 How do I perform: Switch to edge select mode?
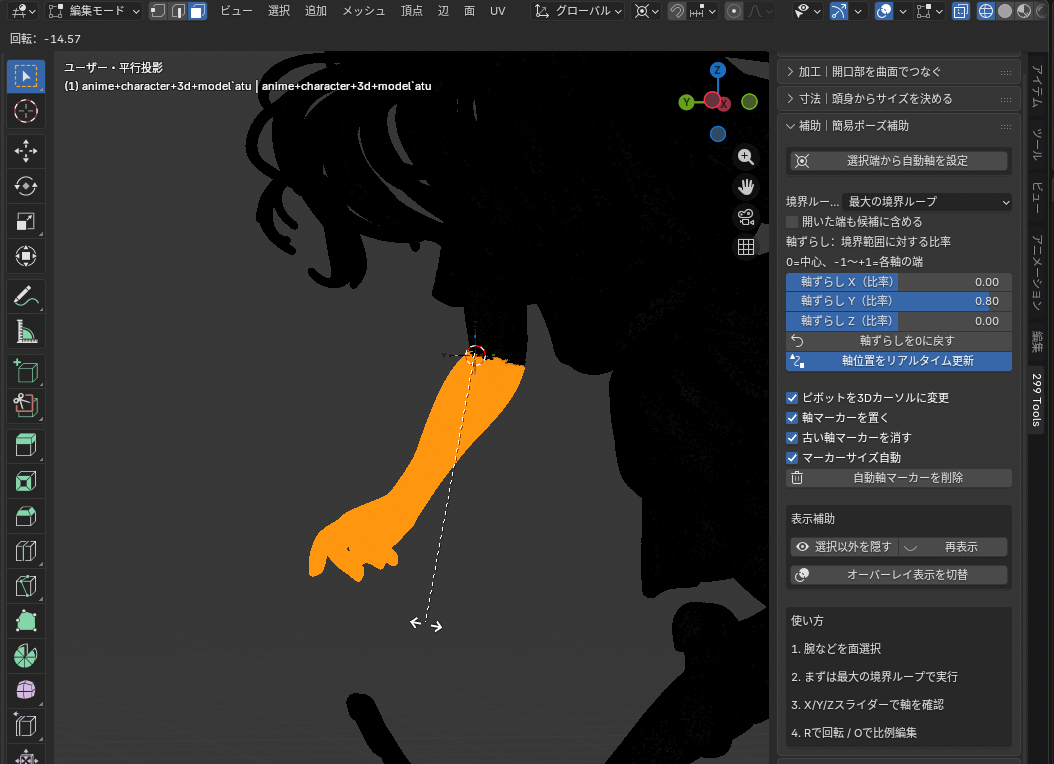point(177,11)
